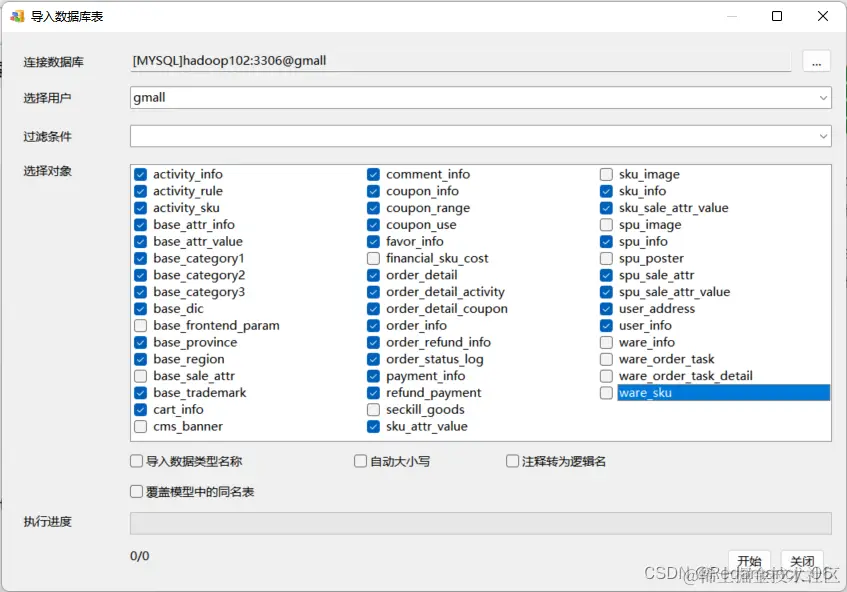
Task: Uncheck the activity_info table
Action: 141,174
